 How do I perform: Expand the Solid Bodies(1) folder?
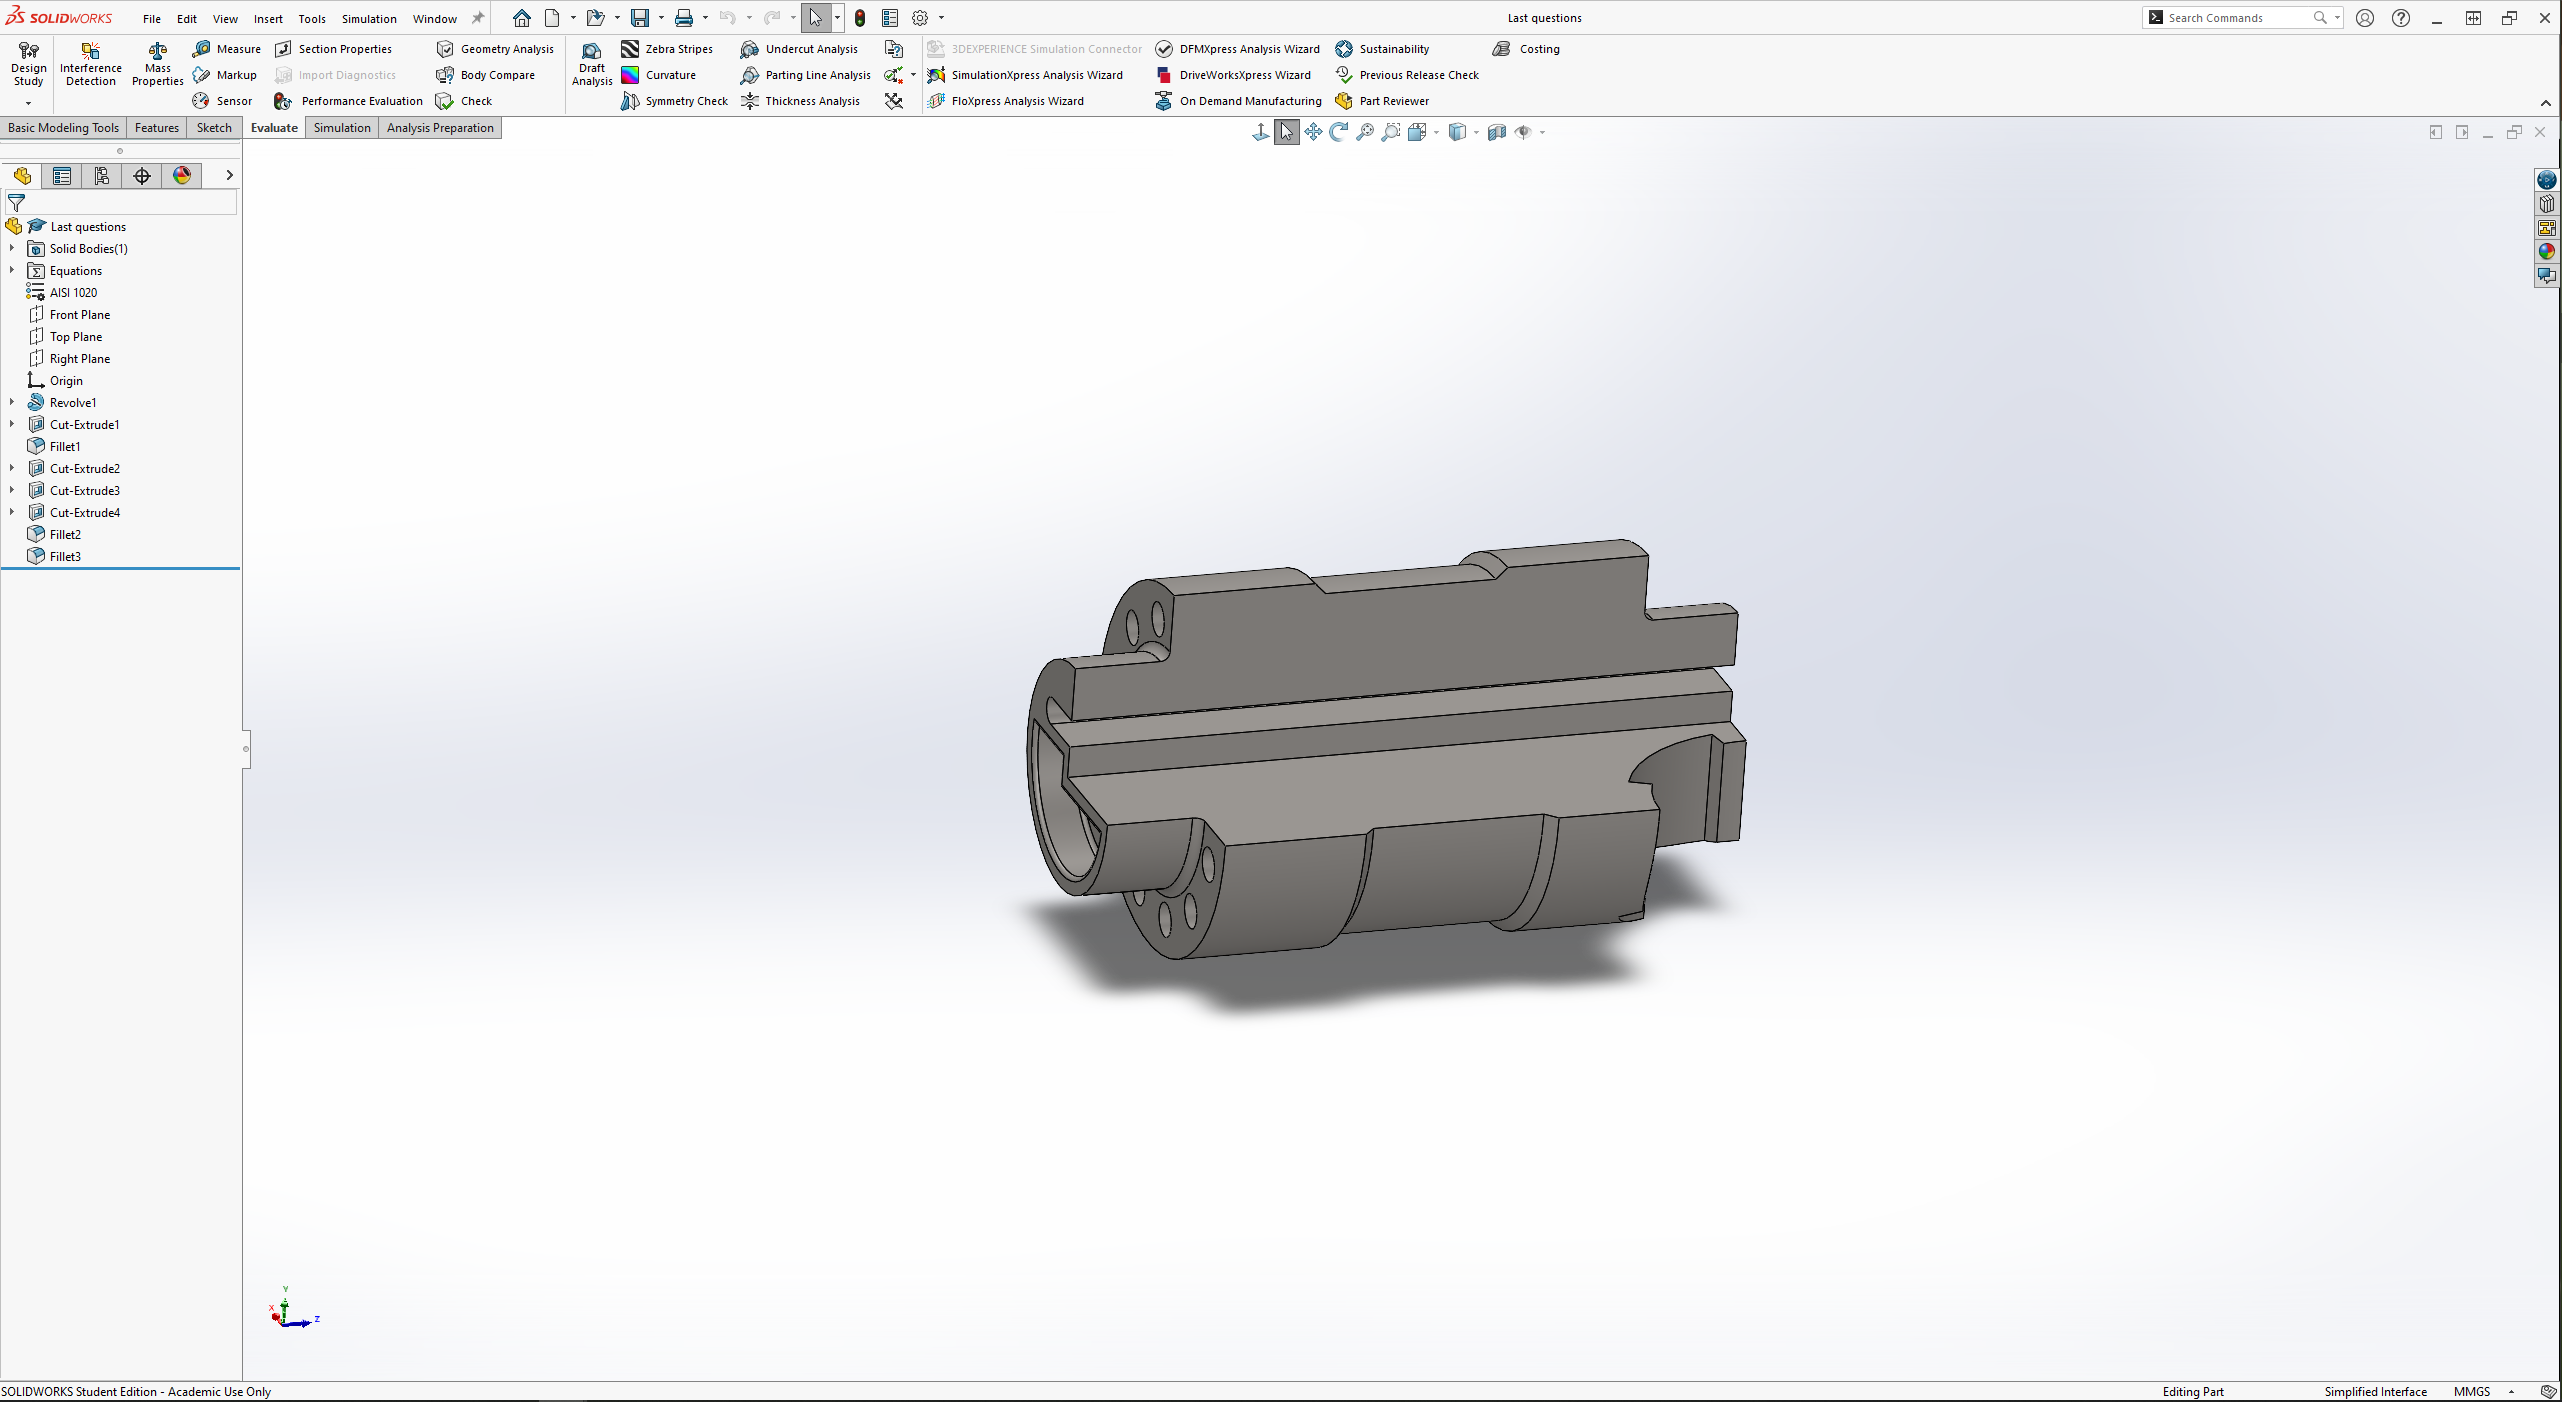click(12, 248)
